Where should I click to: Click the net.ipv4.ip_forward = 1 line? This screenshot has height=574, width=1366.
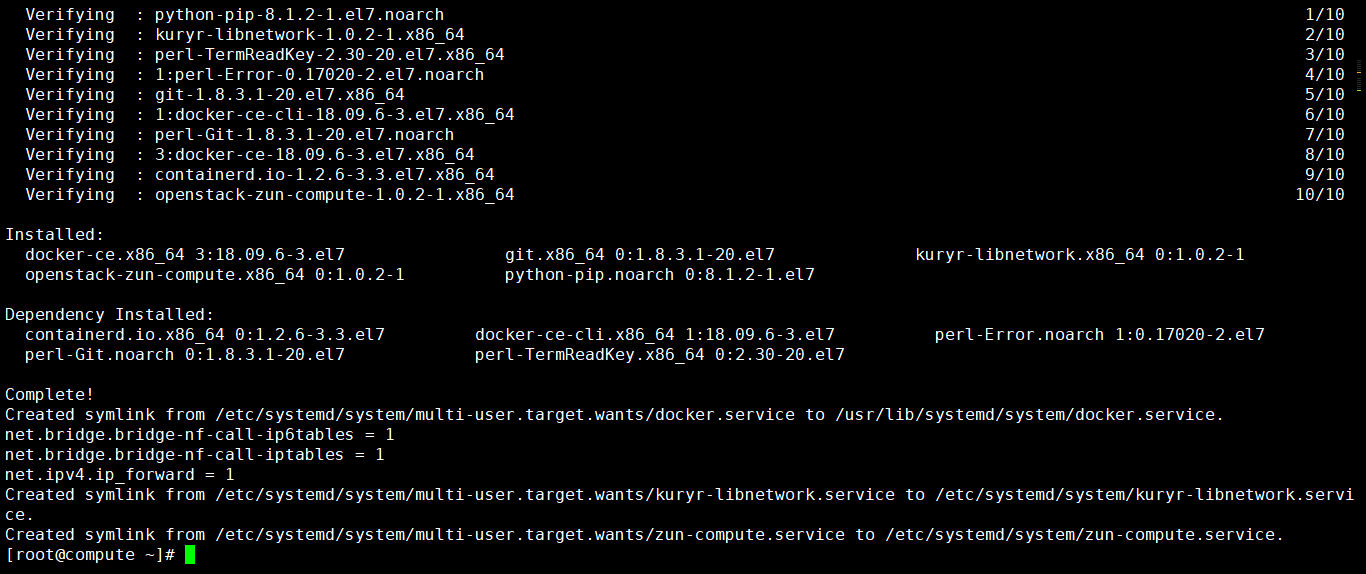(x=120, y=475)
